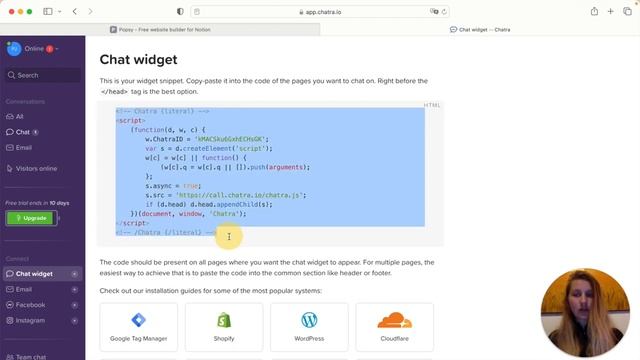Open Visitors online
Image resolution: width=640 pixels, height=360 pixels.
[32, 168]
